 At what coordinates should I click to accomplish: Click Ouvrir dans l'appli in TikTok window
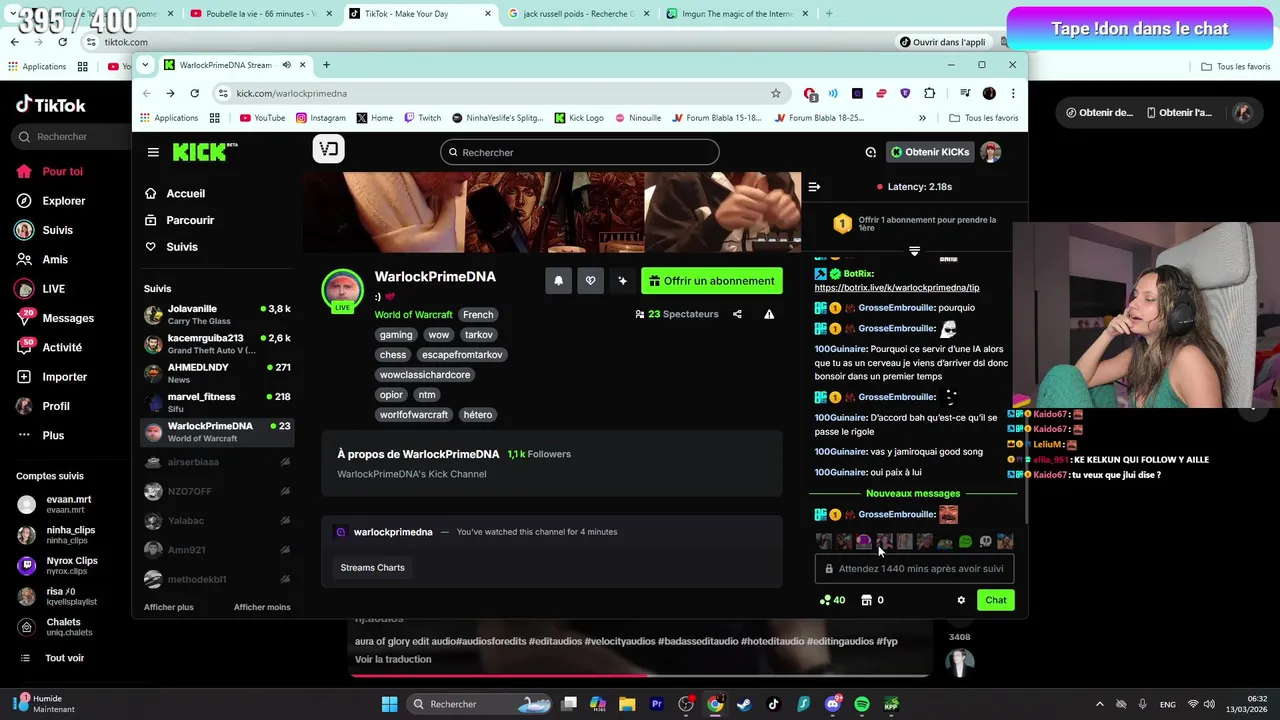tap(942, 42)
